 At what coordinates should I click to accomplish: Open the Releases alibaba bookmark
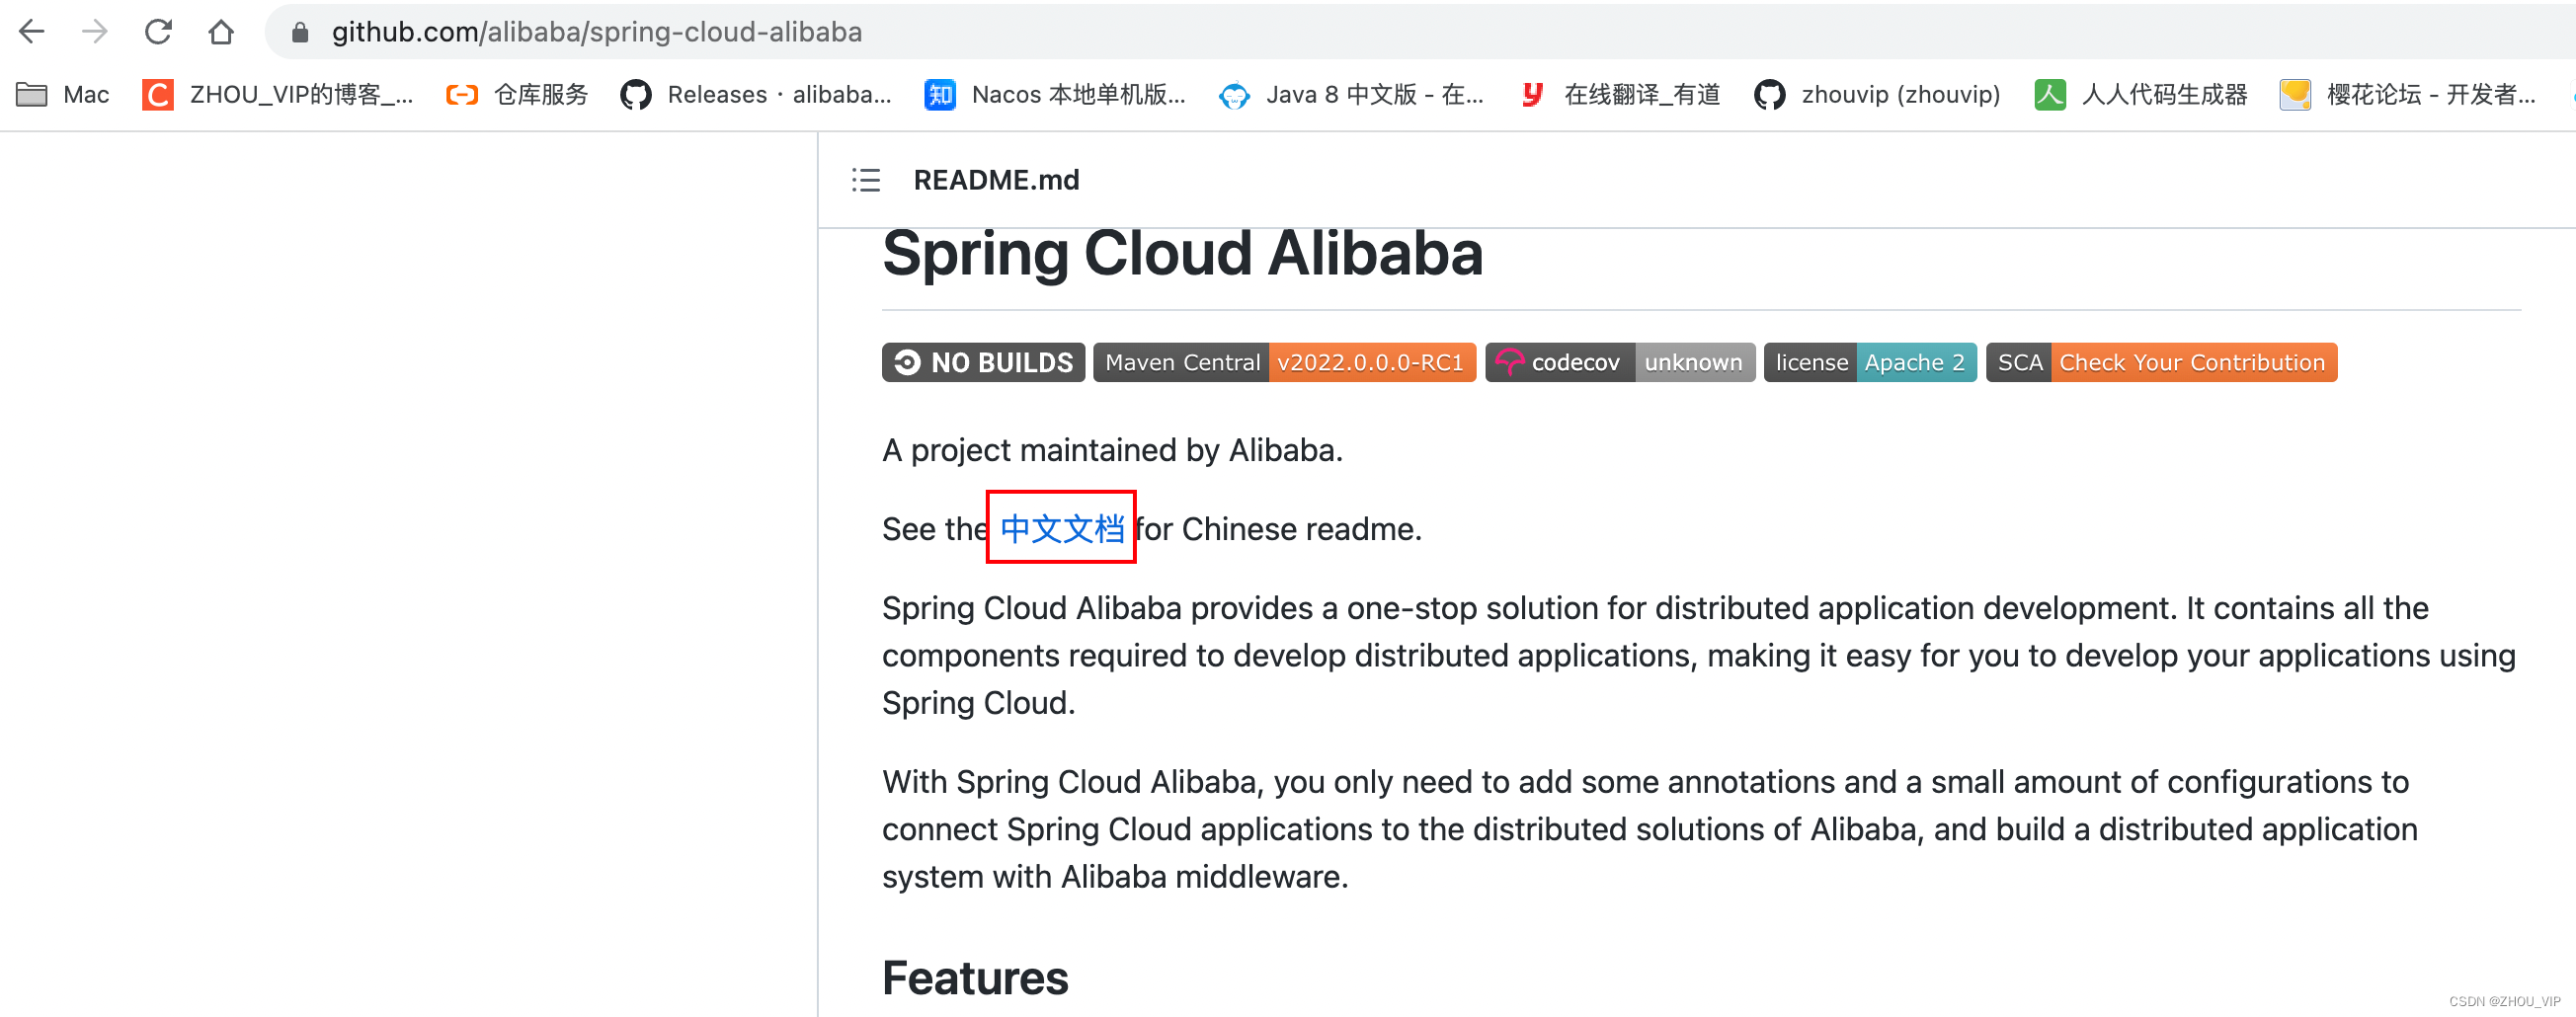(756, 95)
